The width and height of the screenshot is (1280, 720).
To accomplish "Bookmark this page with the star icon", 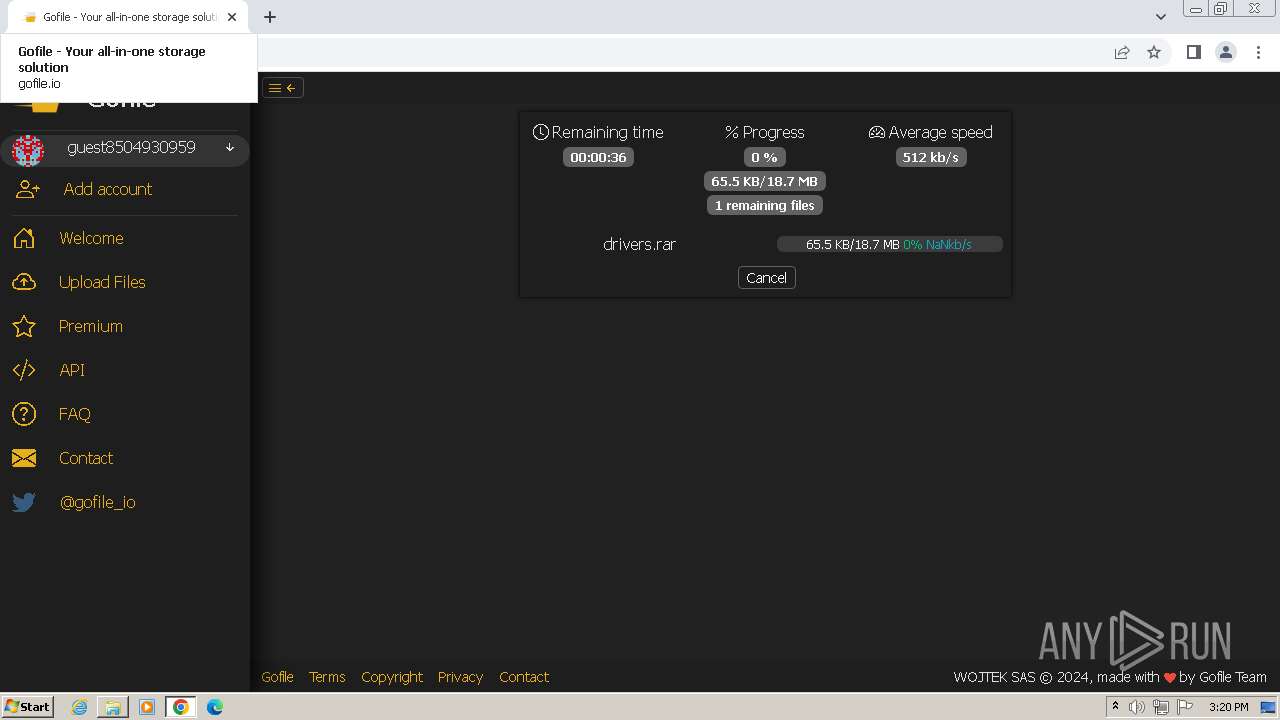I will tap(1154, 52).
